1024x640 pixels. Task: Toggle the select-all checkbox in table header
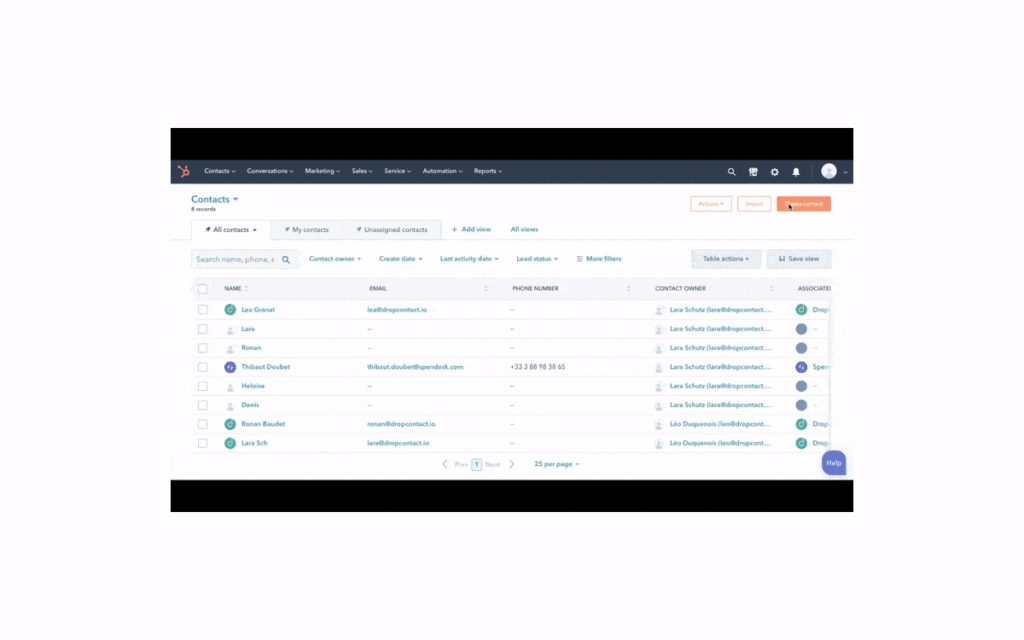pos(203,289)
